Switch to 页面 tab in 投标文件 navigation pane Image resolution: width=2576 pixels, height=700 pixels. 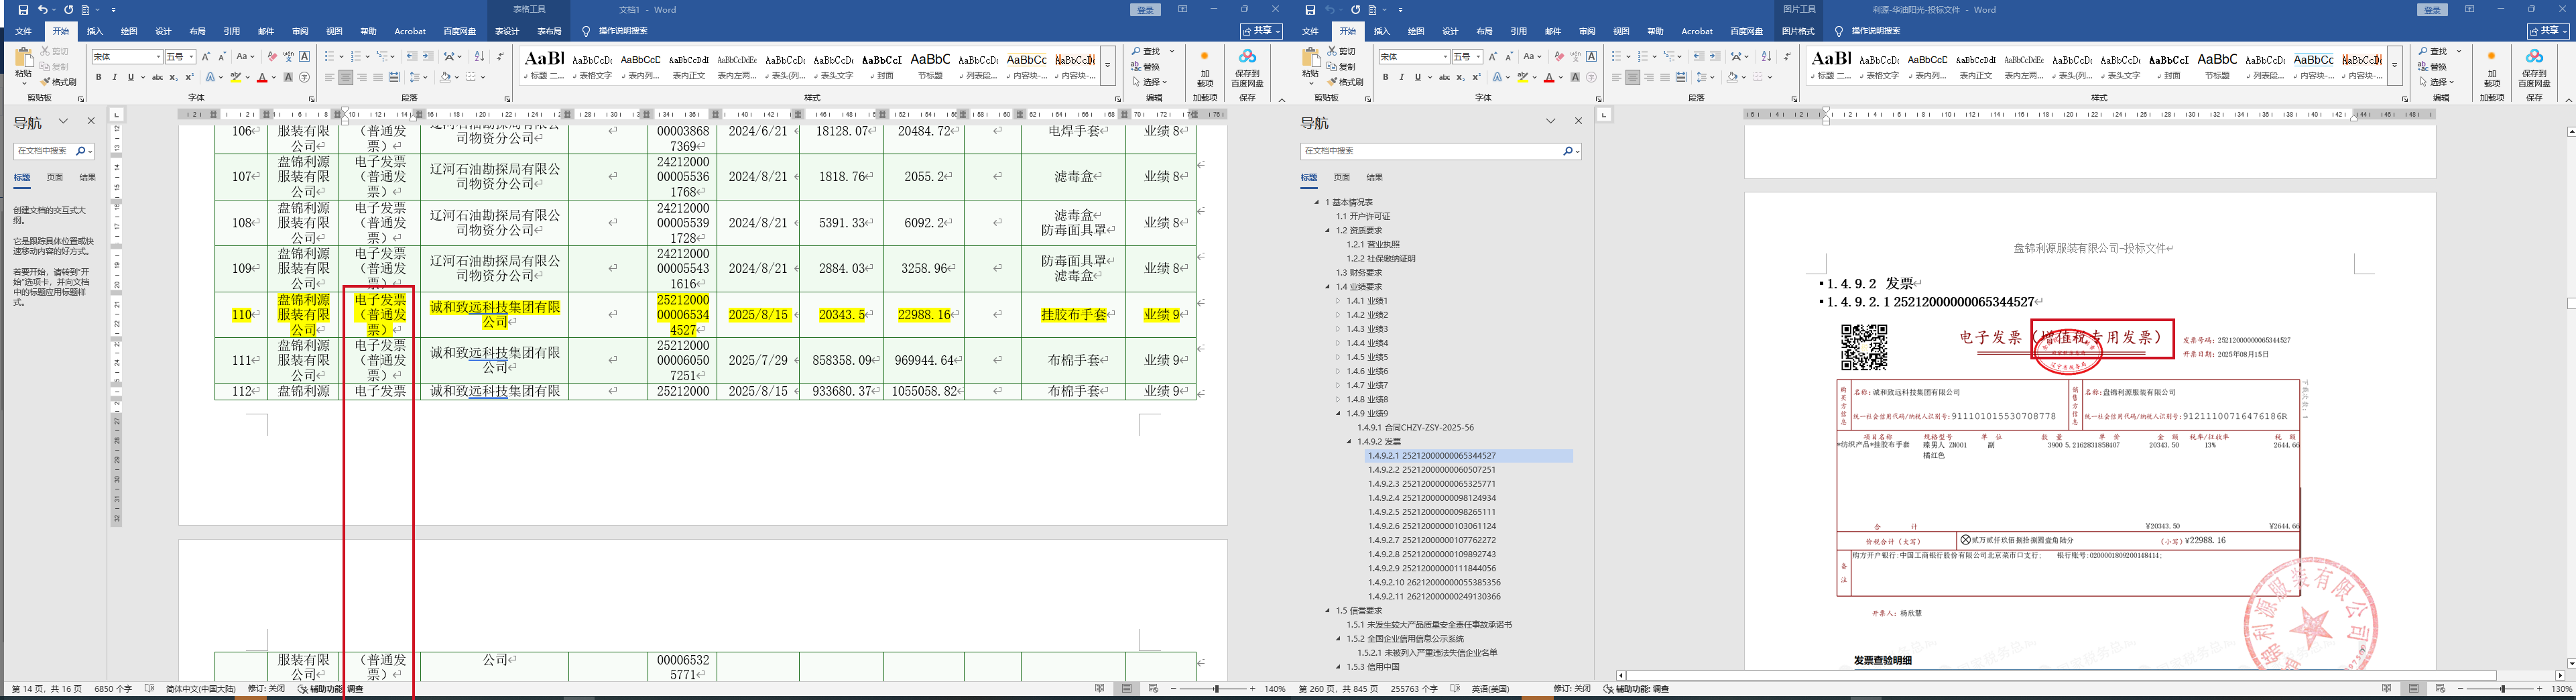click(1342, 177)
